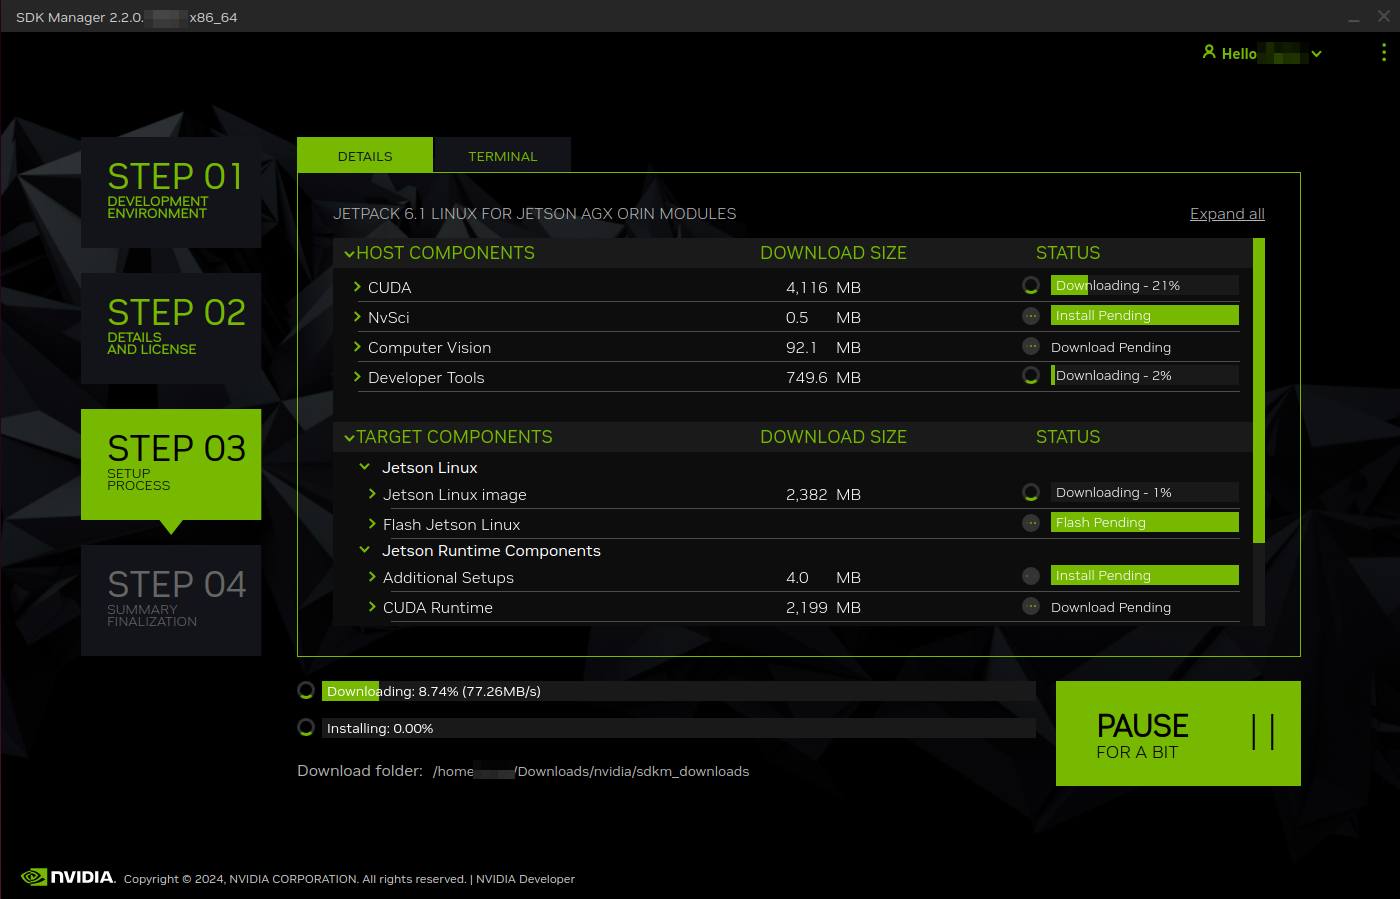Click the Installing 0.00% progress bar

tap(679, 728)
